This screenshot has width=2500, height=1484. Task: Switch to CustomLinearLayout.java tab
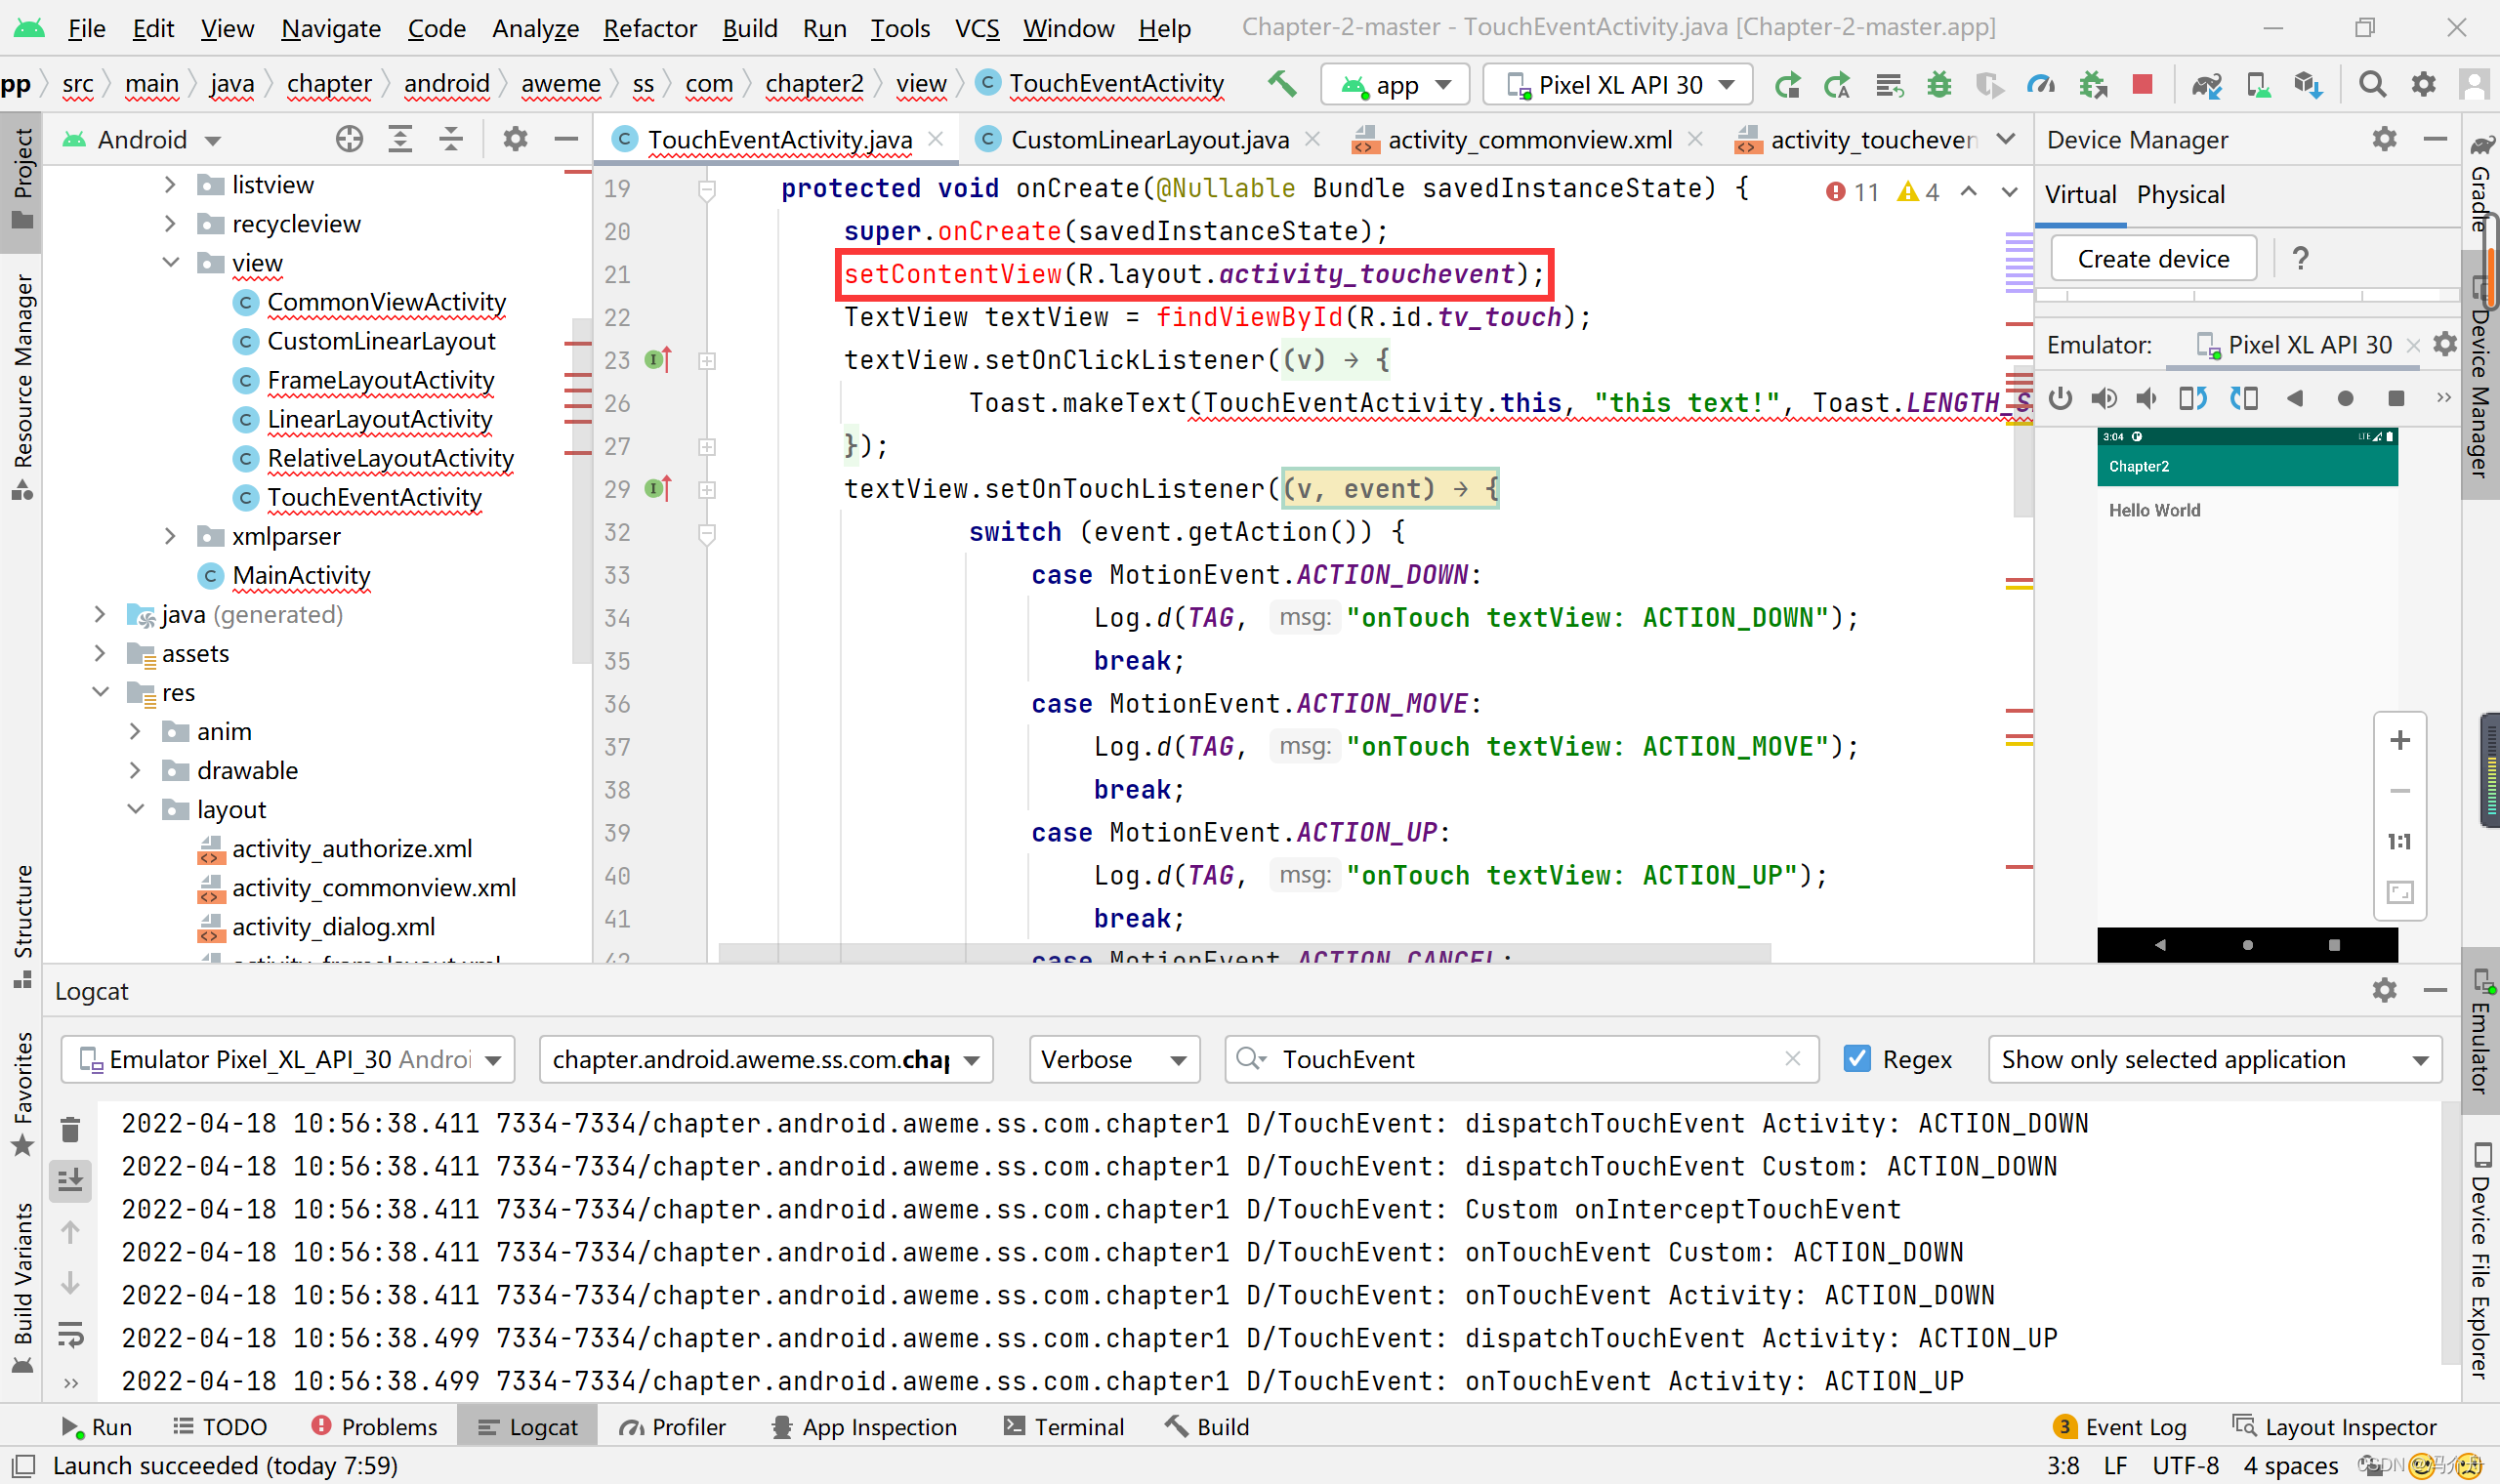point(1148,140)
